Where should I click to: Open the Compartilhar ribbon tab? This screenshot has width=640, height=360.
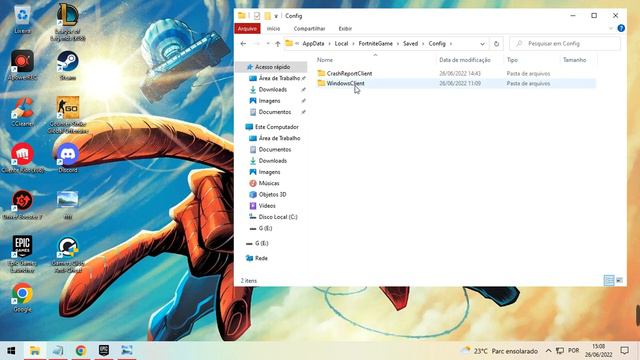click(x=309, y=29)
